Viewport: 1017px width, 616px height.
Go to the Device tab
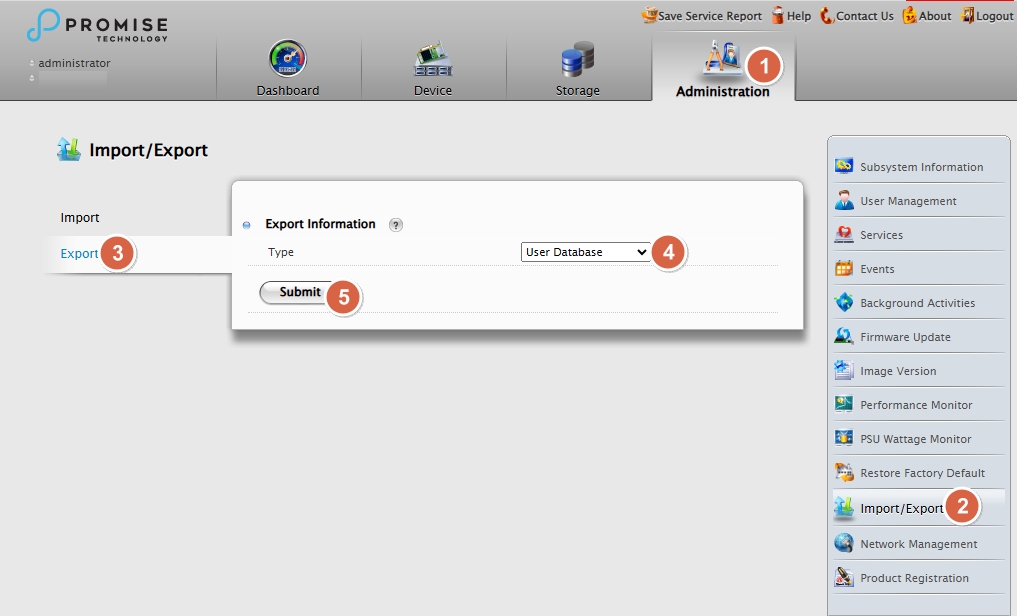click(433, 69)
